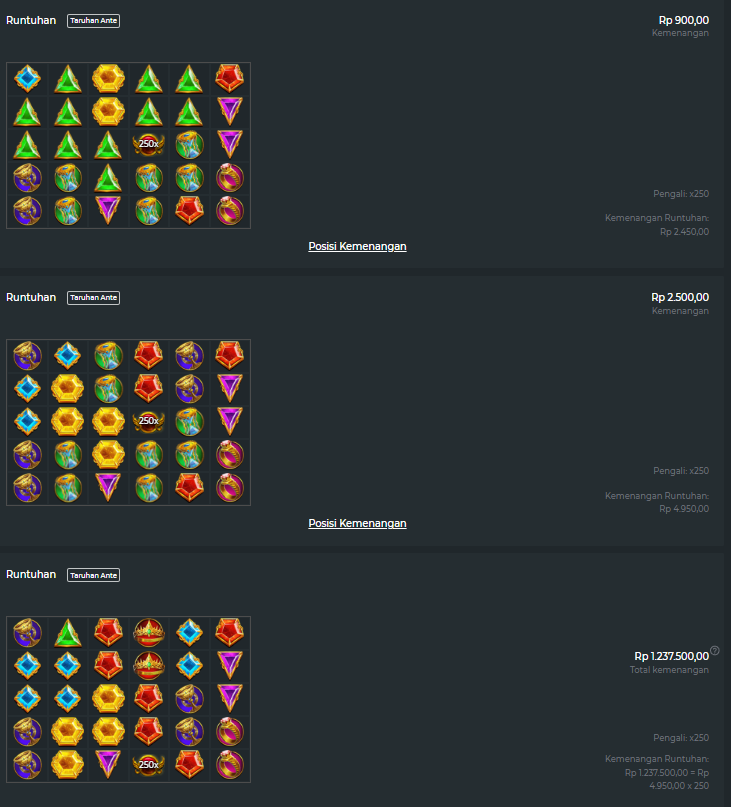Click the purple inverted triangle in the first grid's bottom row
Screen dimensions: 731x807
click(x=108, y=210)
